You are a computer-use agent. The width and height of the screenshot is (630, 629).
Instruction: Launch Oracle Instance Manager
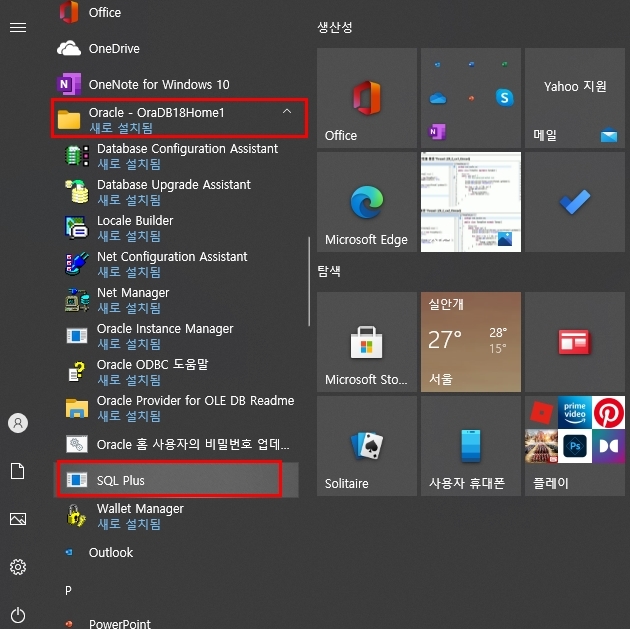click(x=176, y=336)
